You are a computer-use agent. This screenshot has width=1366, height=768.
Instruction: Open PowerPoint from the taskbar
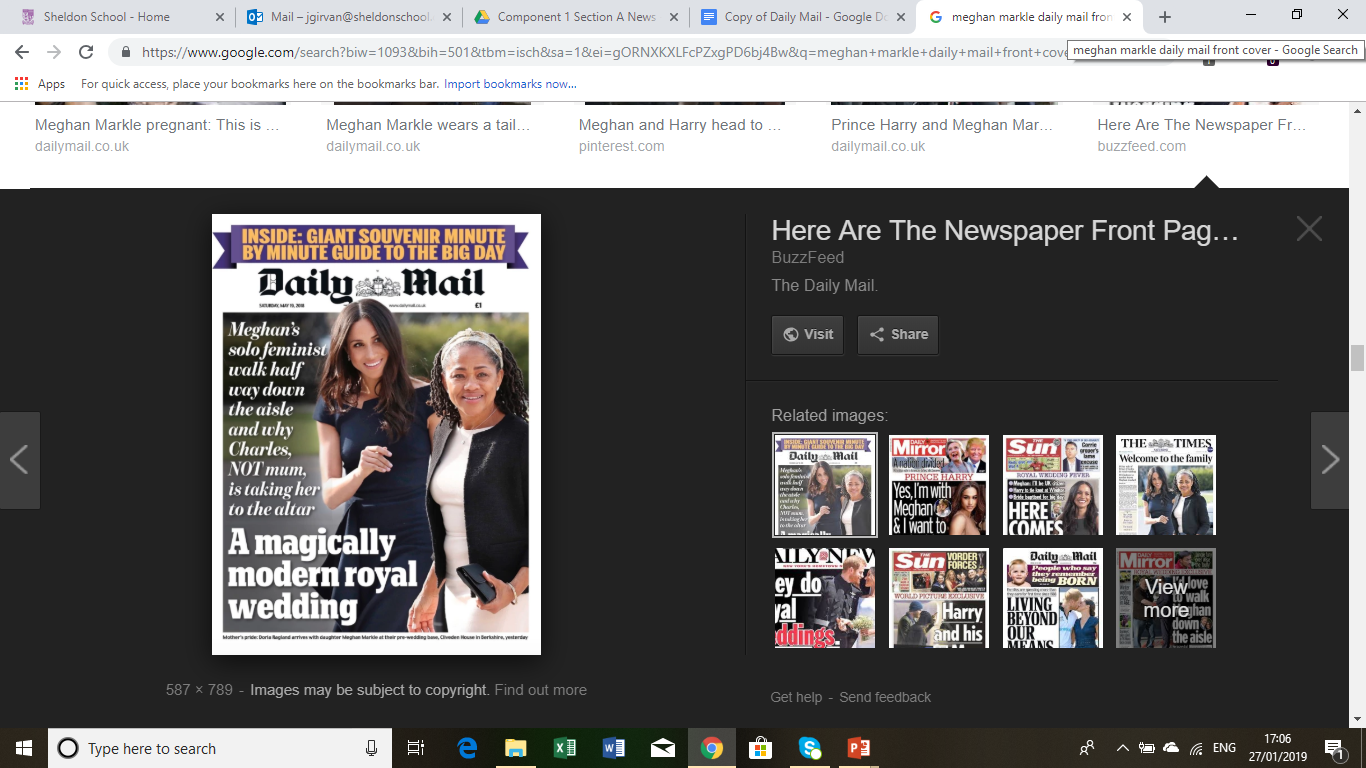[858, 748]
